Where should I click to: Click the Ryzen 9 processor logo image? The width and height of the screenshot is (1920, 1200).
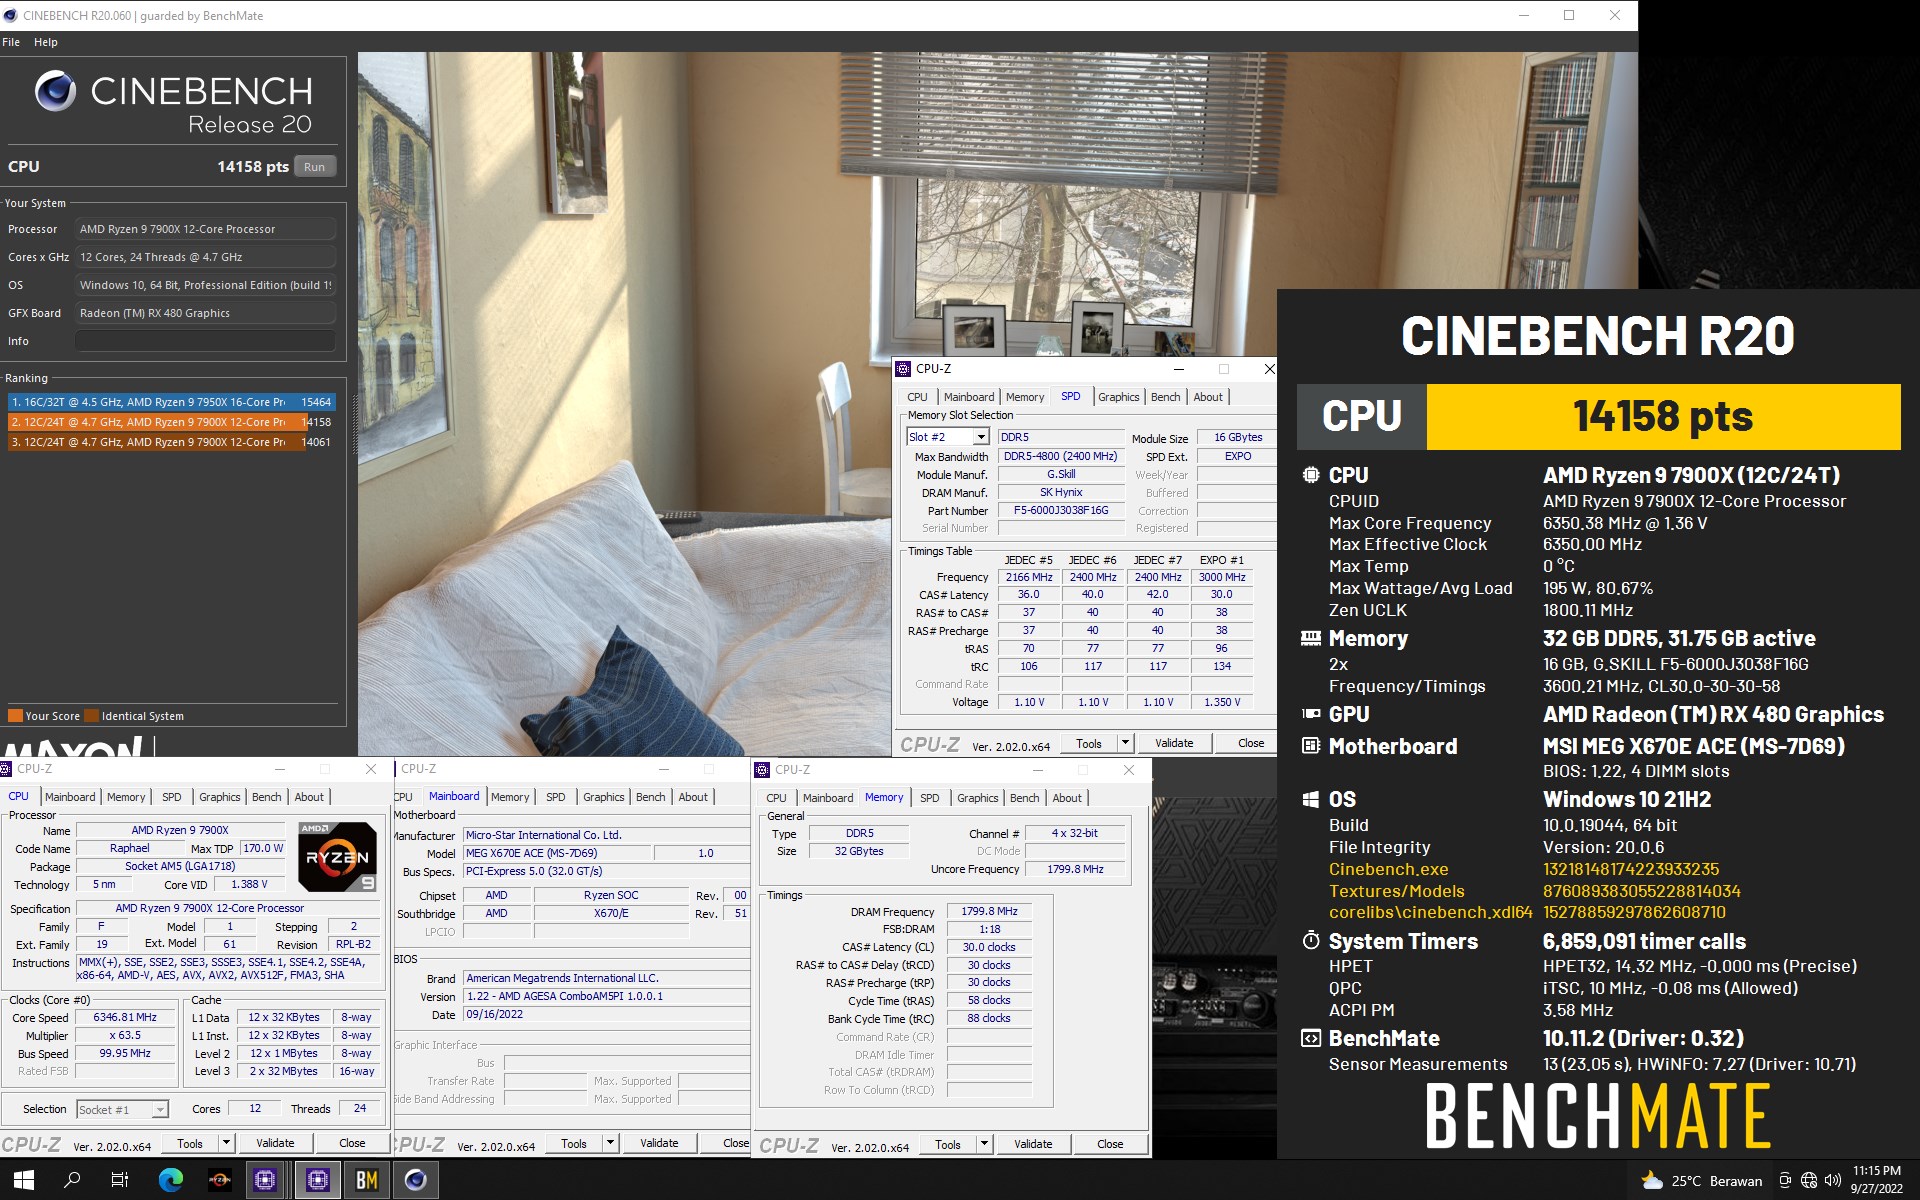pos(338,857)
